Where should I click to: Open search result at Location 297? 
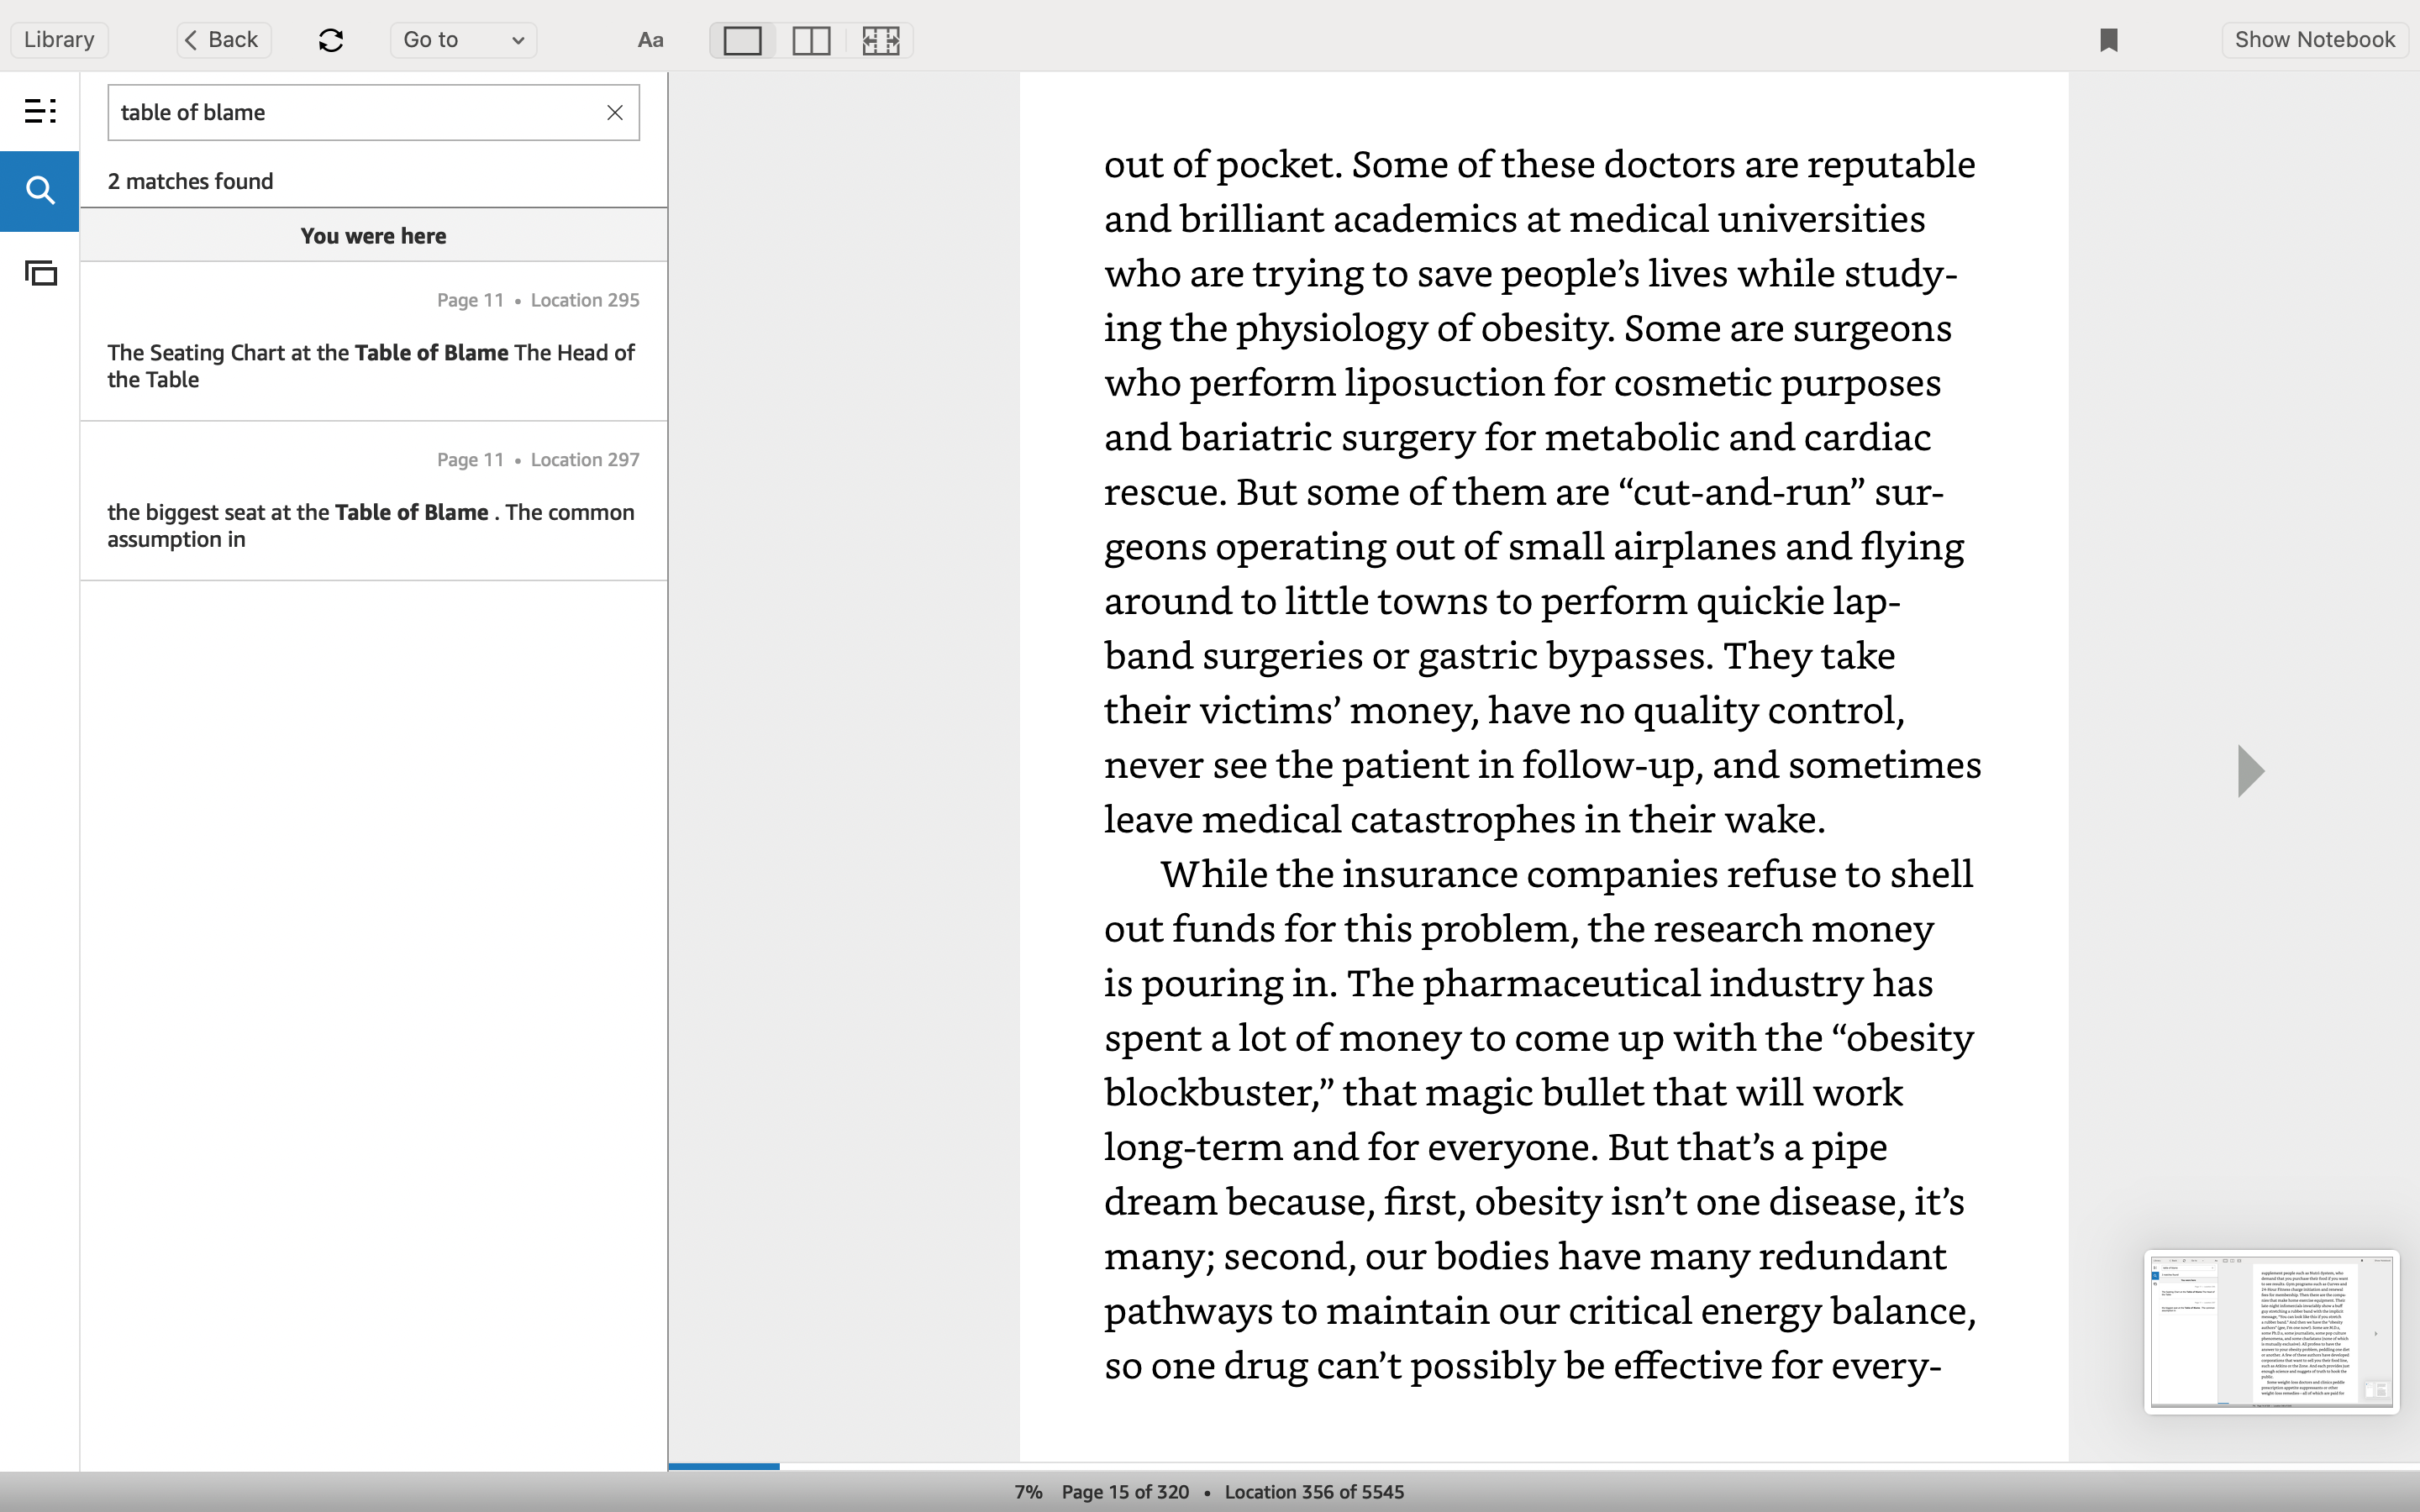(x=374, y=500)
